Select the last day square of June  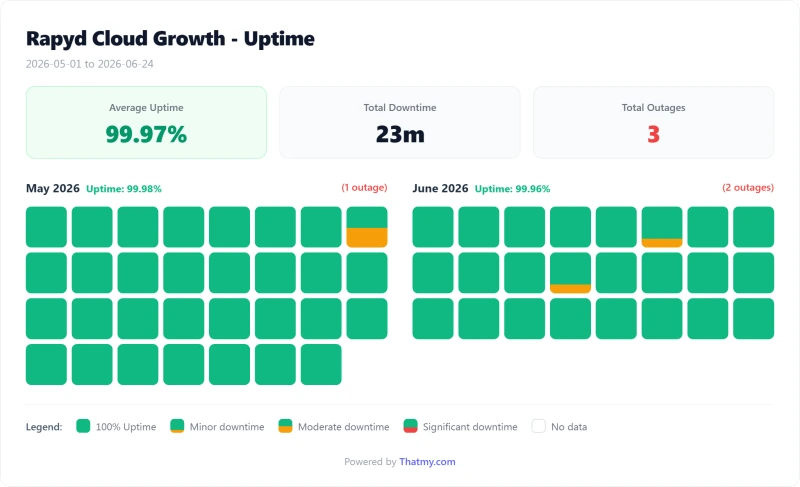(754, 319)
